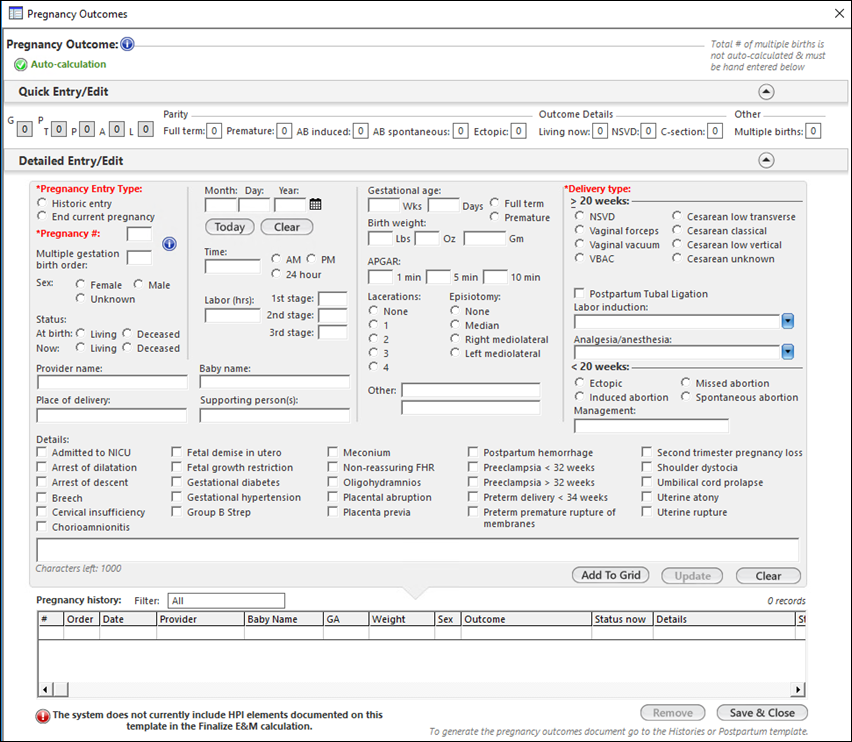The width and height of the screenshot is (852, 742).
Task: Choose Full term gestational option
Action: 494,203
